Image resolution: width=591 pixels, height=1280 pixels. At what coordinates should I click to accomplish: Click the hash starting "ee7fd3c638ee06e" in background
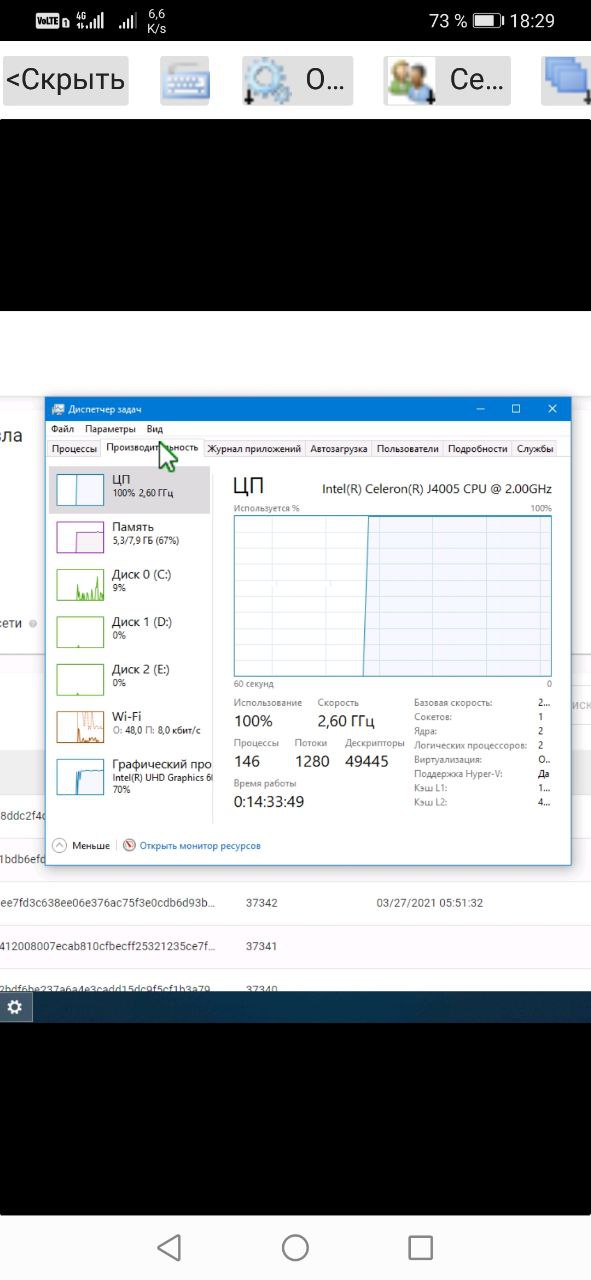[x=108, y=903]
